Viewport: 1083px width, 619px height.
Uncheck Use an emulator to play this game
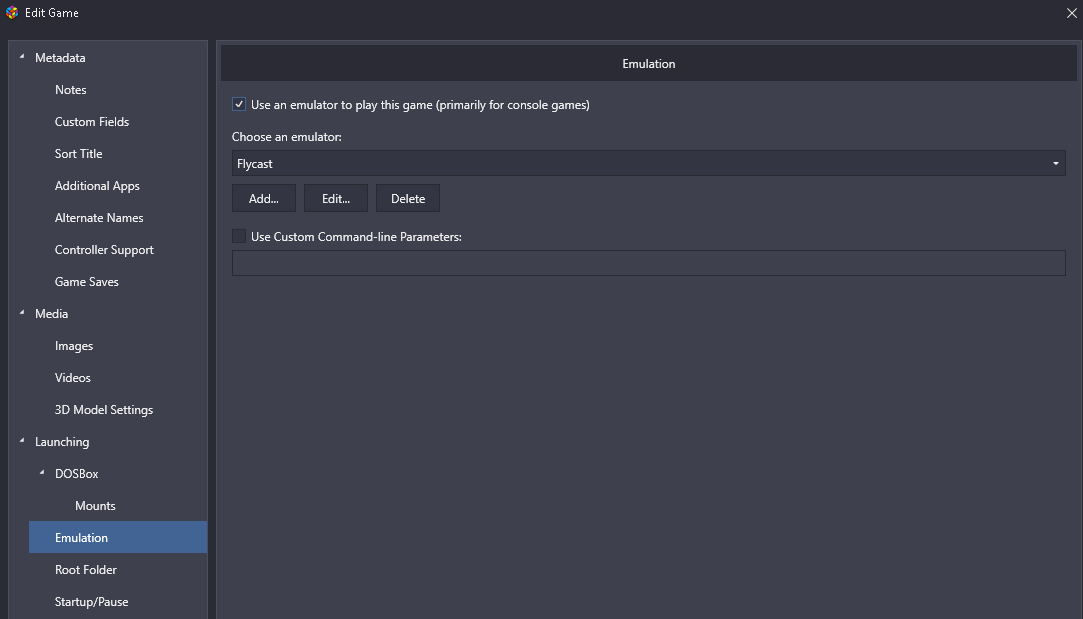239,104
